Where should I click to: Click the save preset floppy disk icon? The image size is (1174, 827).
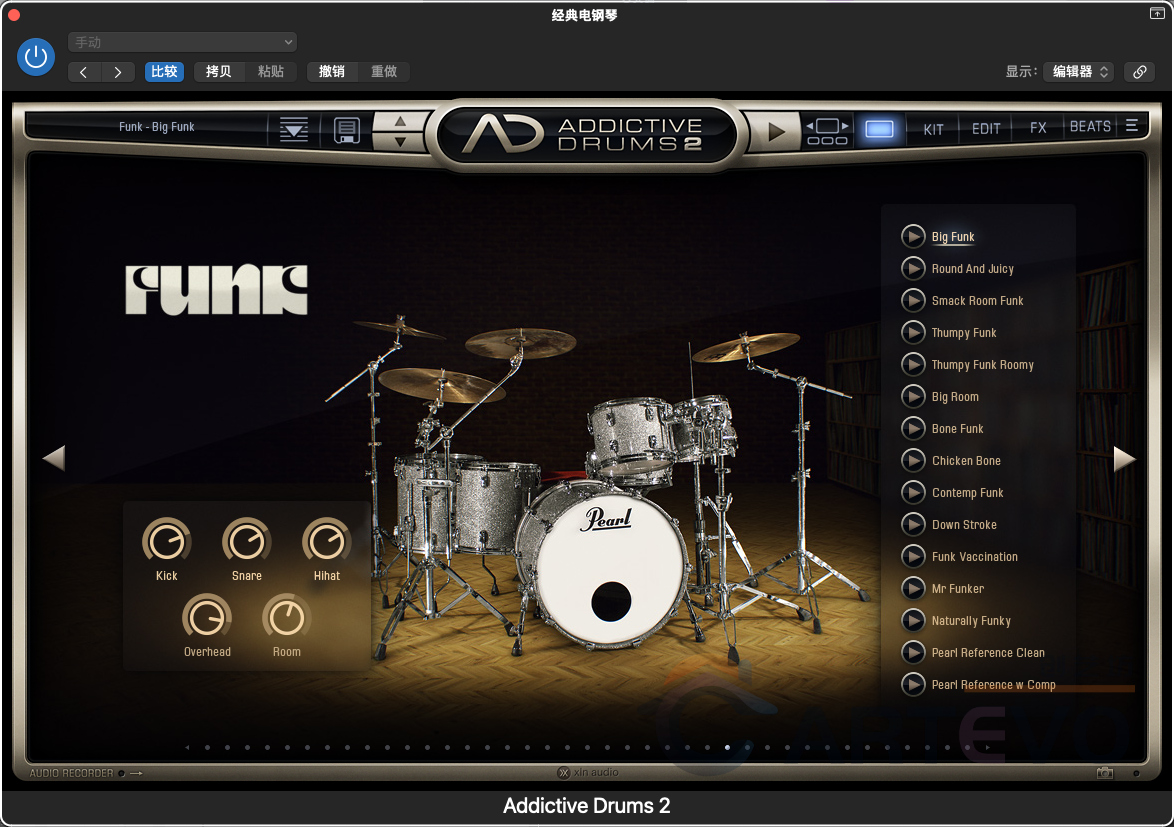(x=347, y=130)
